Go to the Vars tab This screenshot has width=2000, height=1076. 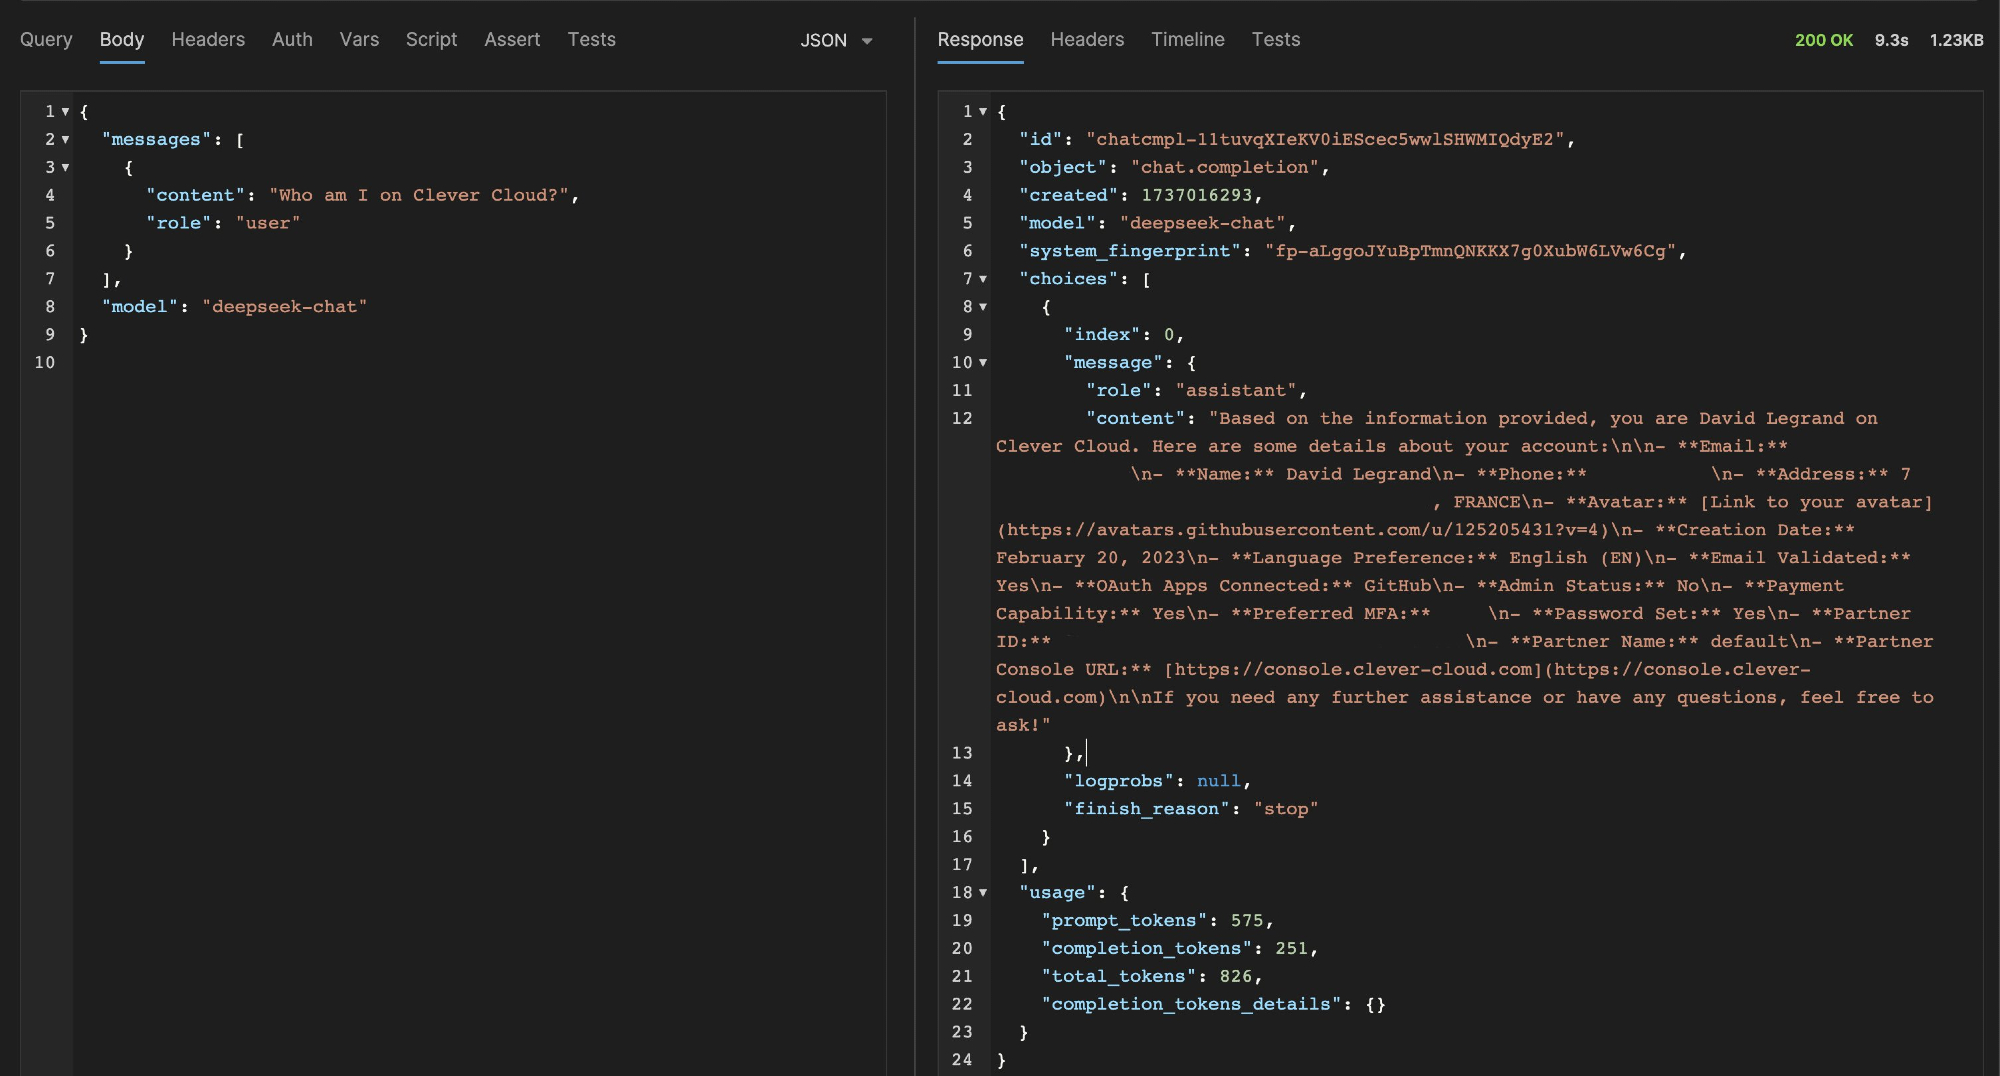359,40
